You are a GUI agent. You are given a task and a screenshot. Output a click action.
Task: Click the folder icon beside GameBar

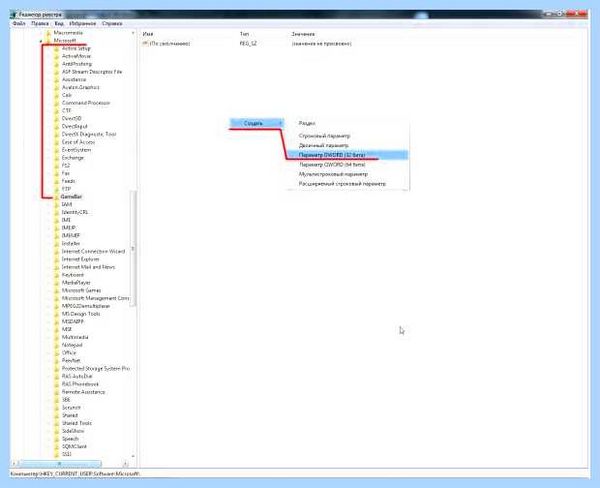pyautogui.click(x=57, y=197)
